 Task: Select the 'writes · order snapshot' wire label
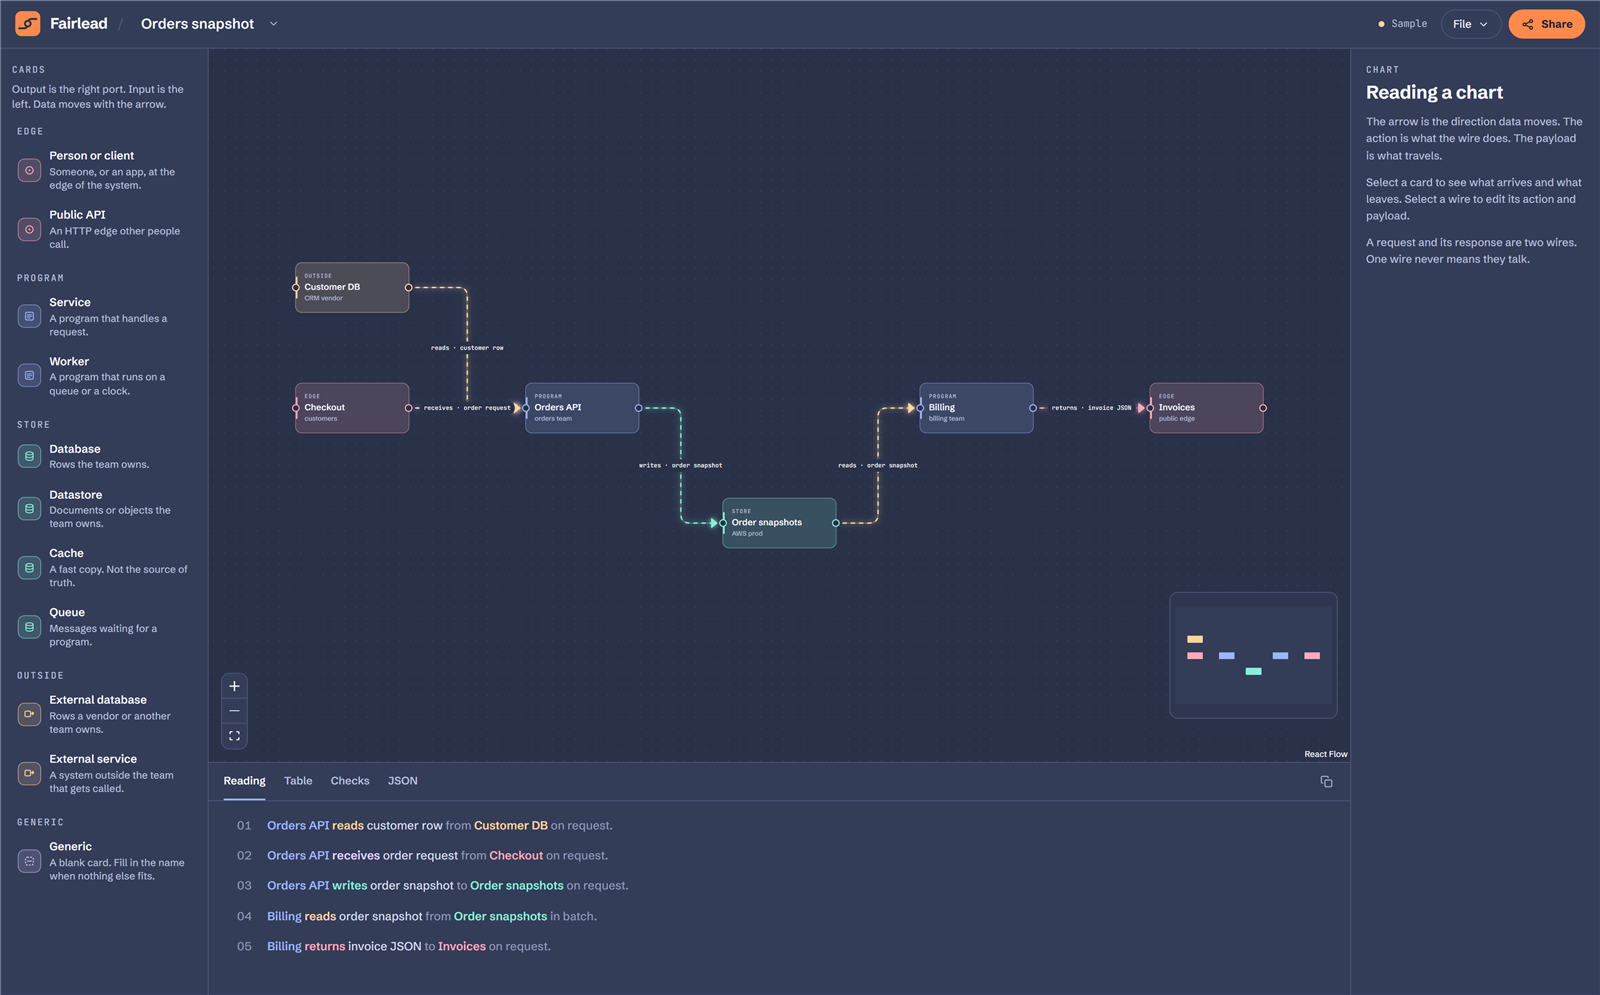click(x=681, y=465)
